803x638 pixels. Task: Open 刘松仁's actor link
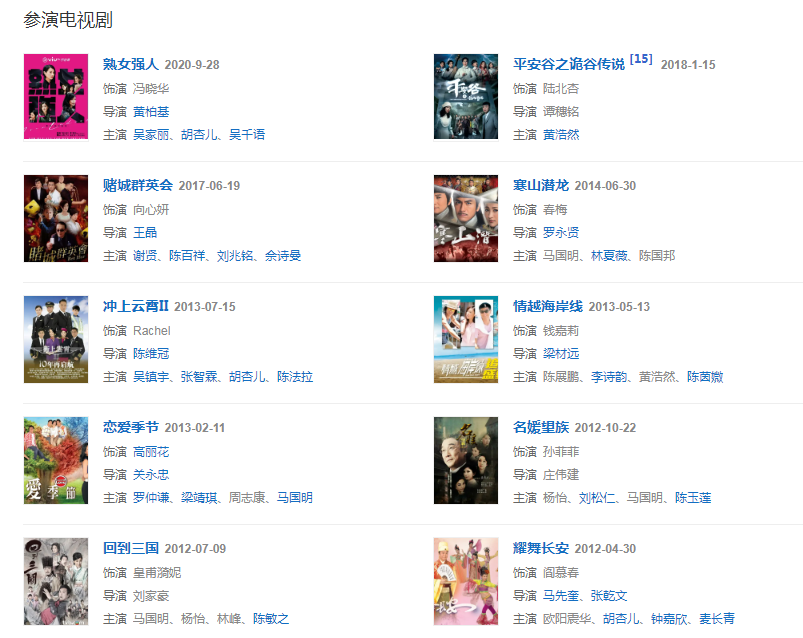point(597,498)
